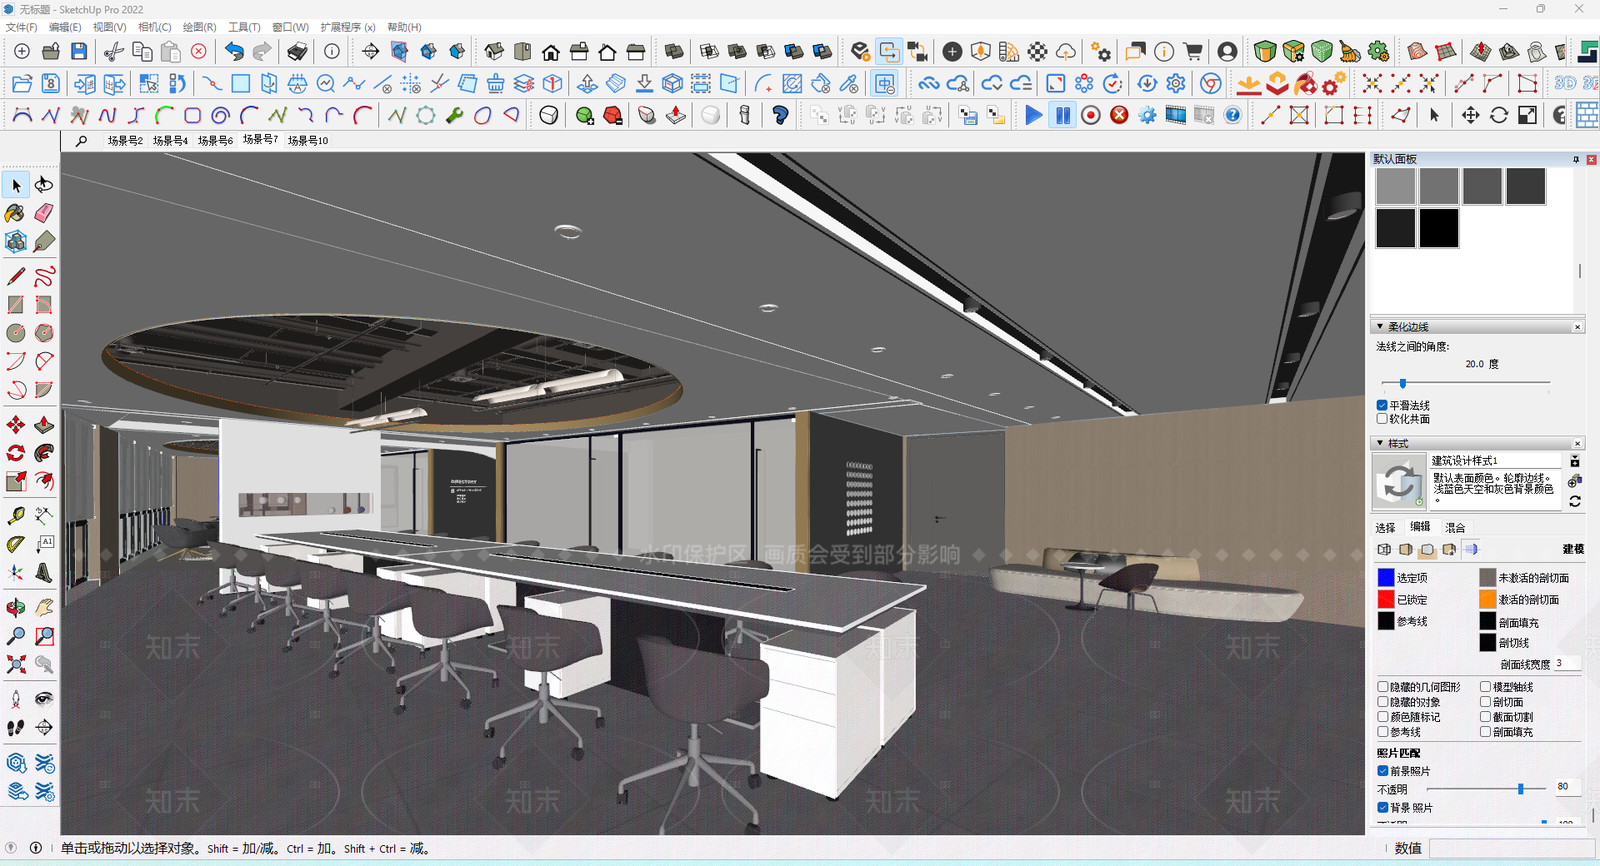
Task: Check the 隐藏的几何图形 checkbox
Action: [1383, 687]
